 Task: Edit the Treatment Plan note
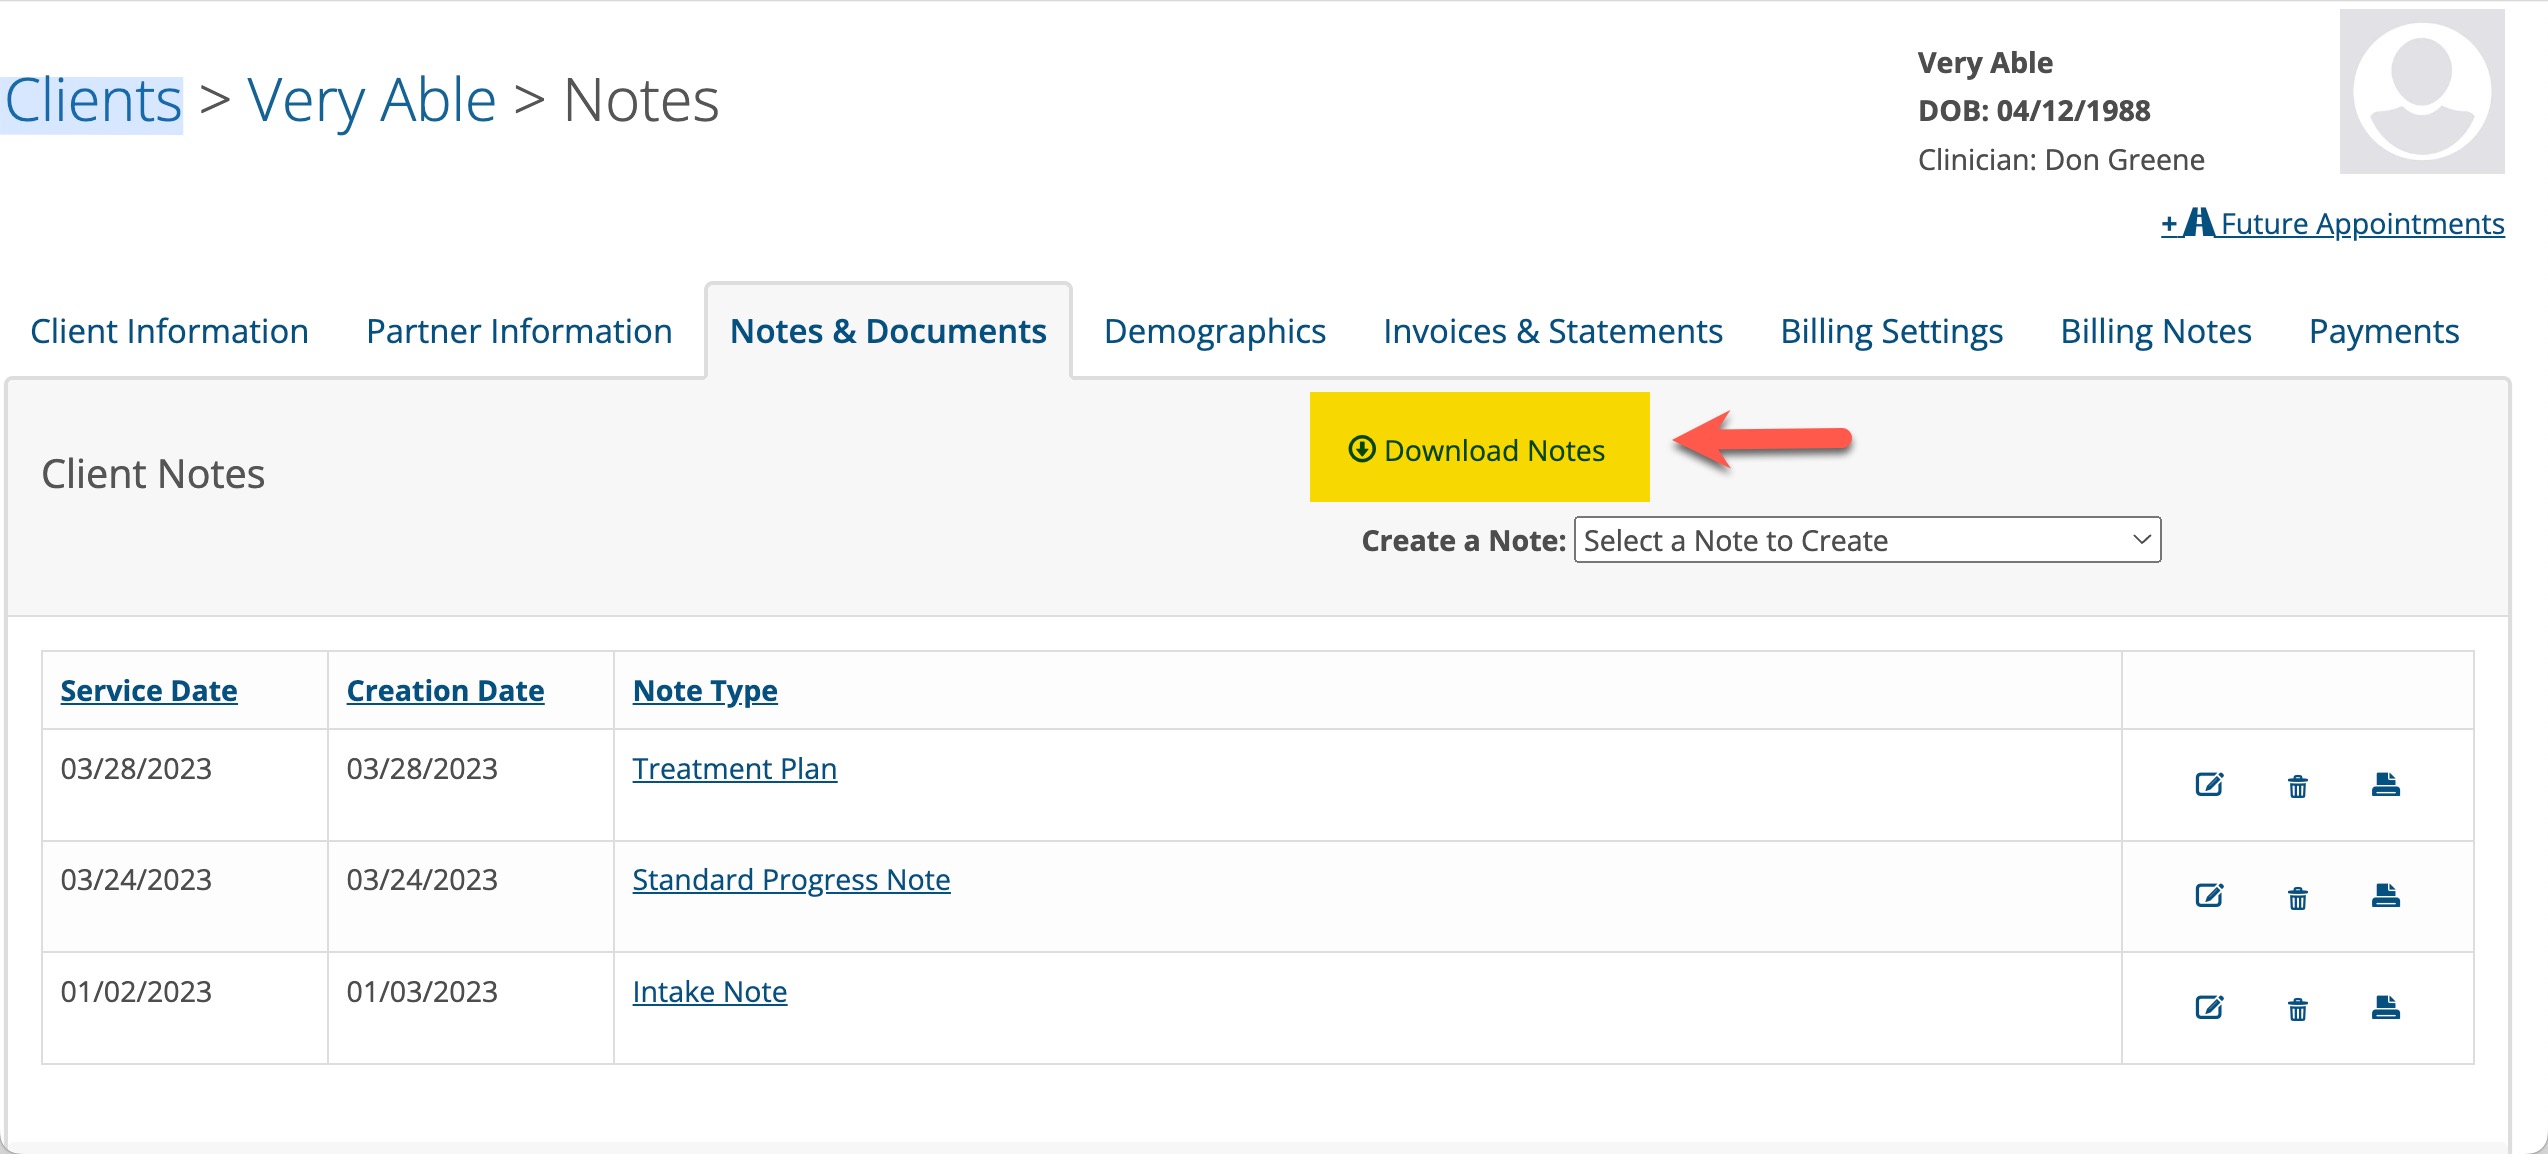[2209, 785]
